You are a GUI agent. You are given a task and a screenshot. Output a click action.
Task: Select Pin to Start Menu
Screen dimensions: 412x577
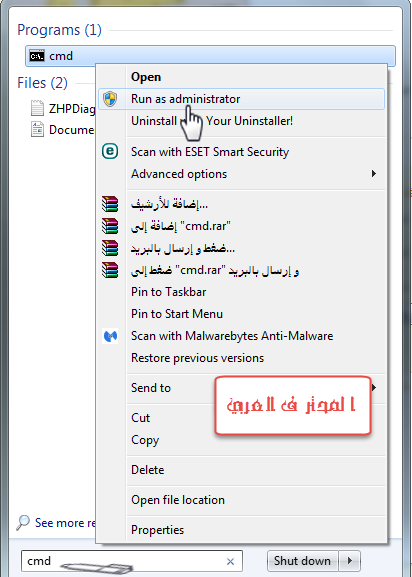[177, 314]
